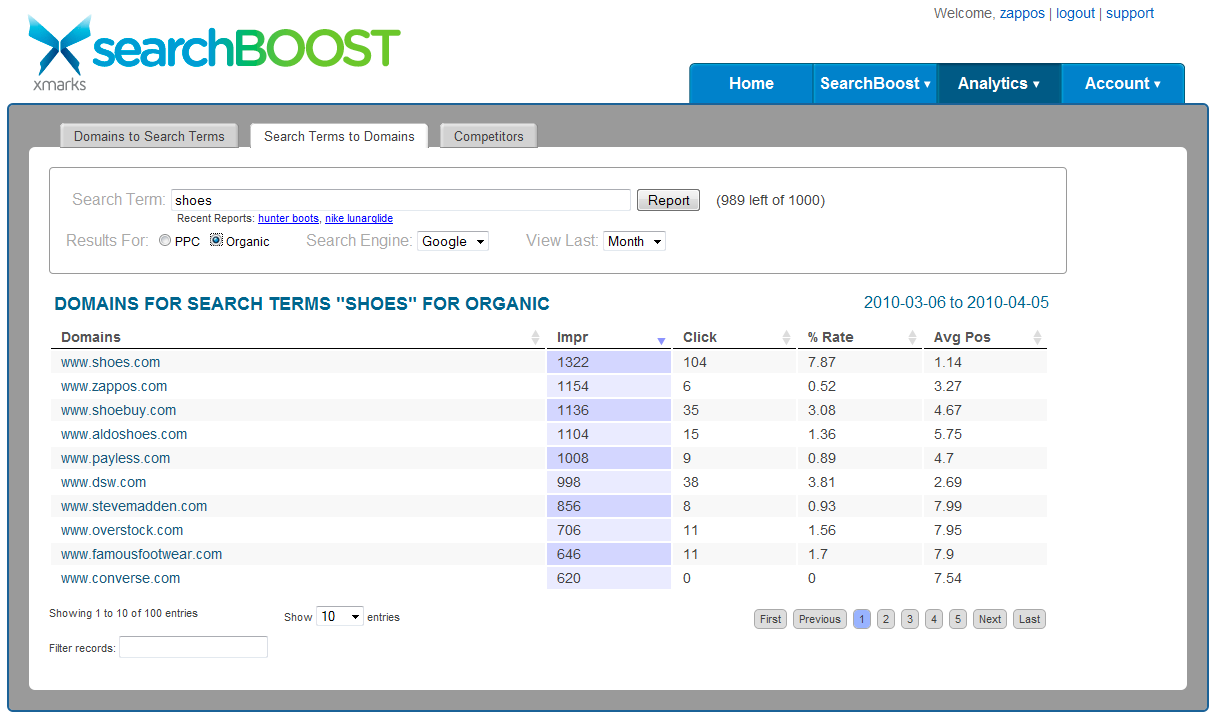This screenshot has width=1219, height=719.
Task: Switch to Domains to Search Terms tab
Action: pyautogui.click(x=149, y=136)
